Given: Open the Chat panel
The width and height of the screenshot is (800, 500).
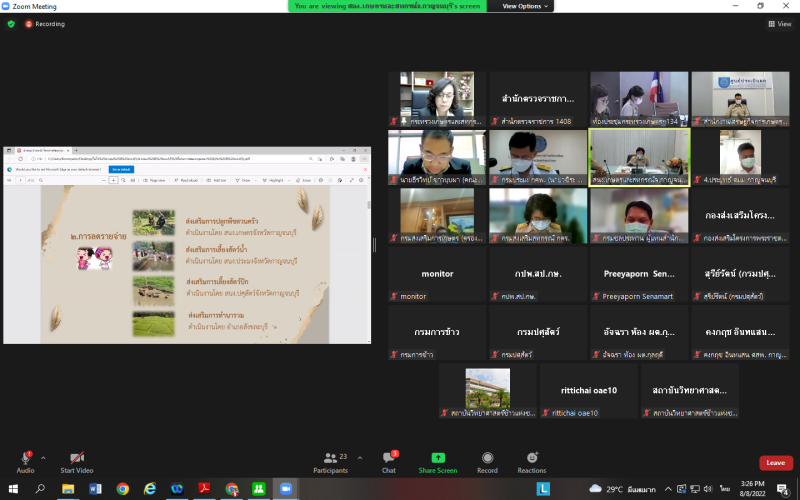Looking at the screenshot, I should pos(388,458).
